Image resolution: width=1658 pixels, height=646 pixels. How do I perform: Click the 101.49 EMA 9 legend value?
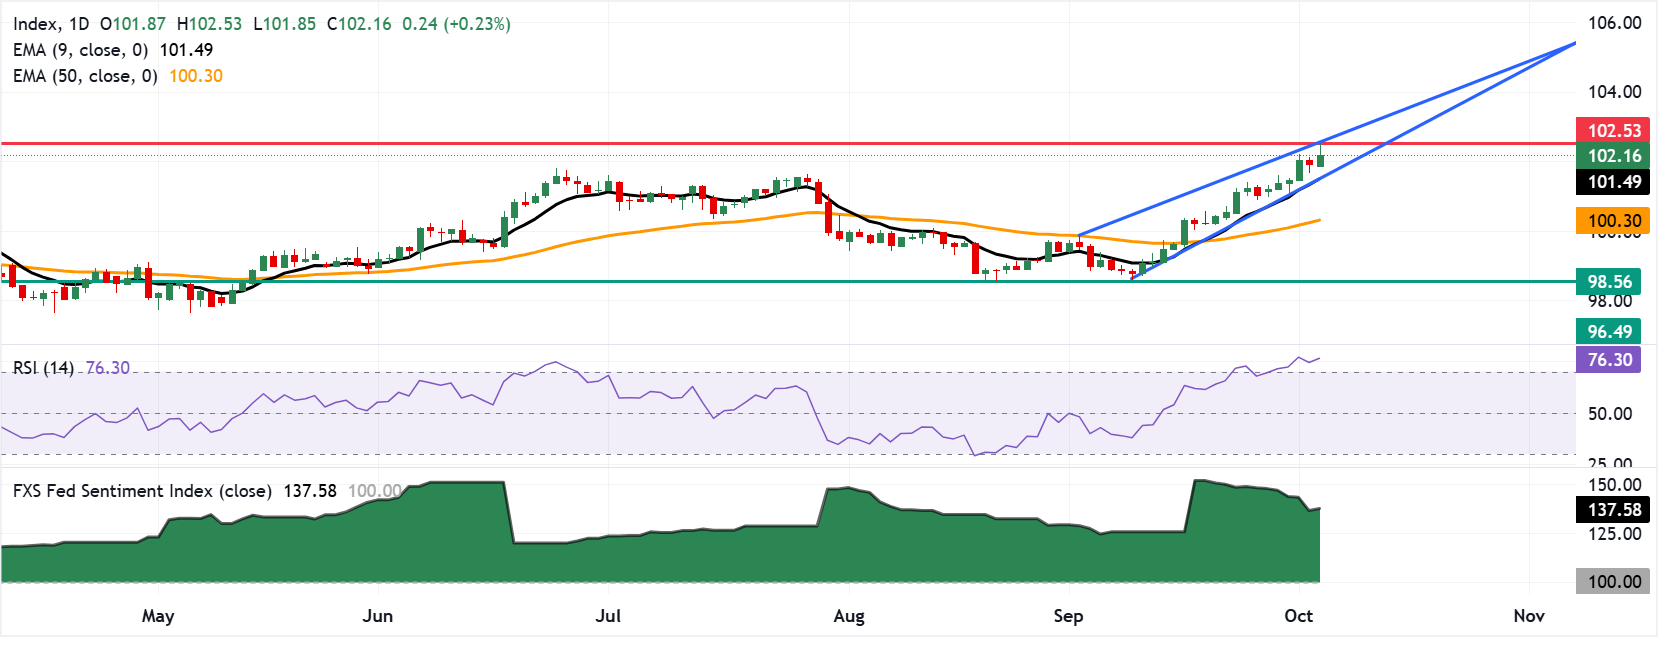click(186, 49)
